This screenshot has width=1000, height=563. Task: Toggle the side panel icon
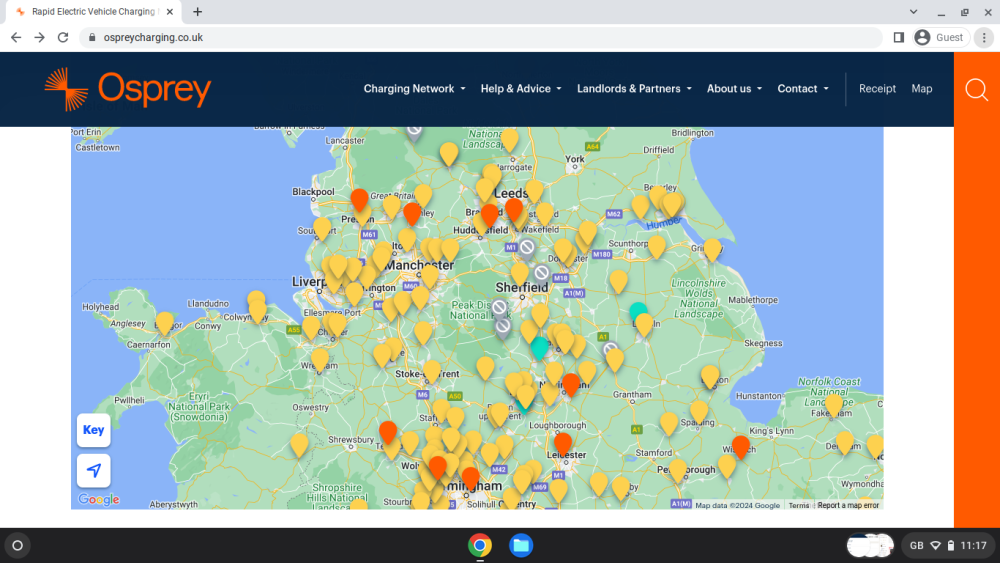click(x=899, y=38)
